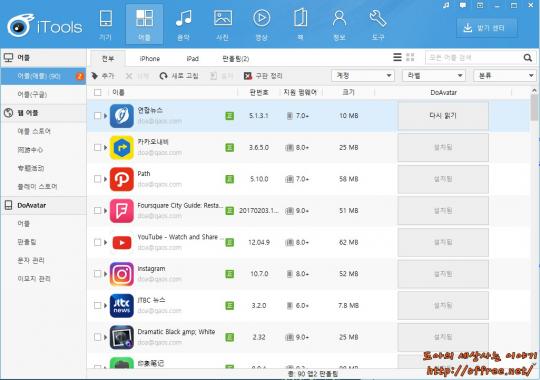Toggle the select-all checkbox in header
The image size is (540, 380).
coord(98,92)
